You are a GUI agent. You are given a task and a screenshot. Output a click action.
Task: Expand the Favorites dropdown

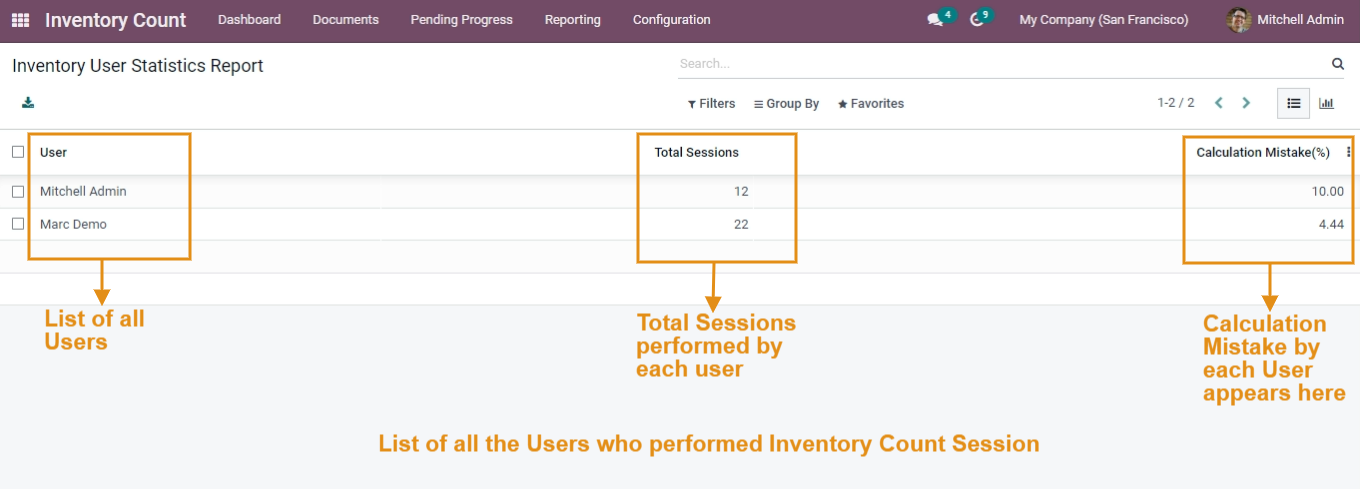click(870, 104)
